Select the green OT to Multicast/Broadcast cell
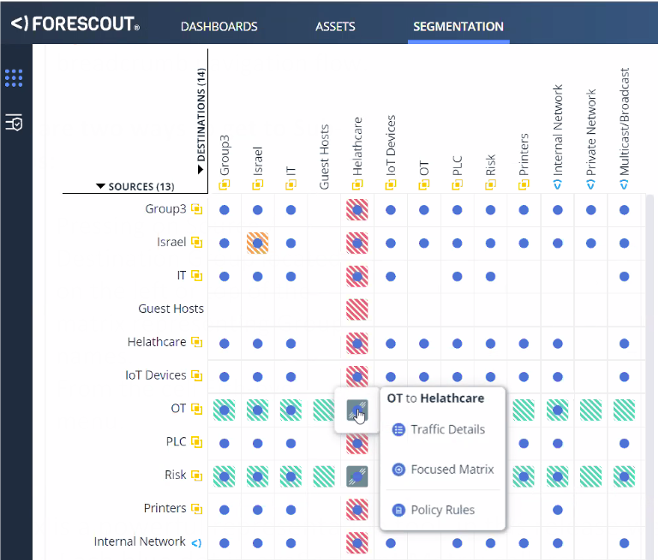 pyautogui.click(x=624, y=410)
